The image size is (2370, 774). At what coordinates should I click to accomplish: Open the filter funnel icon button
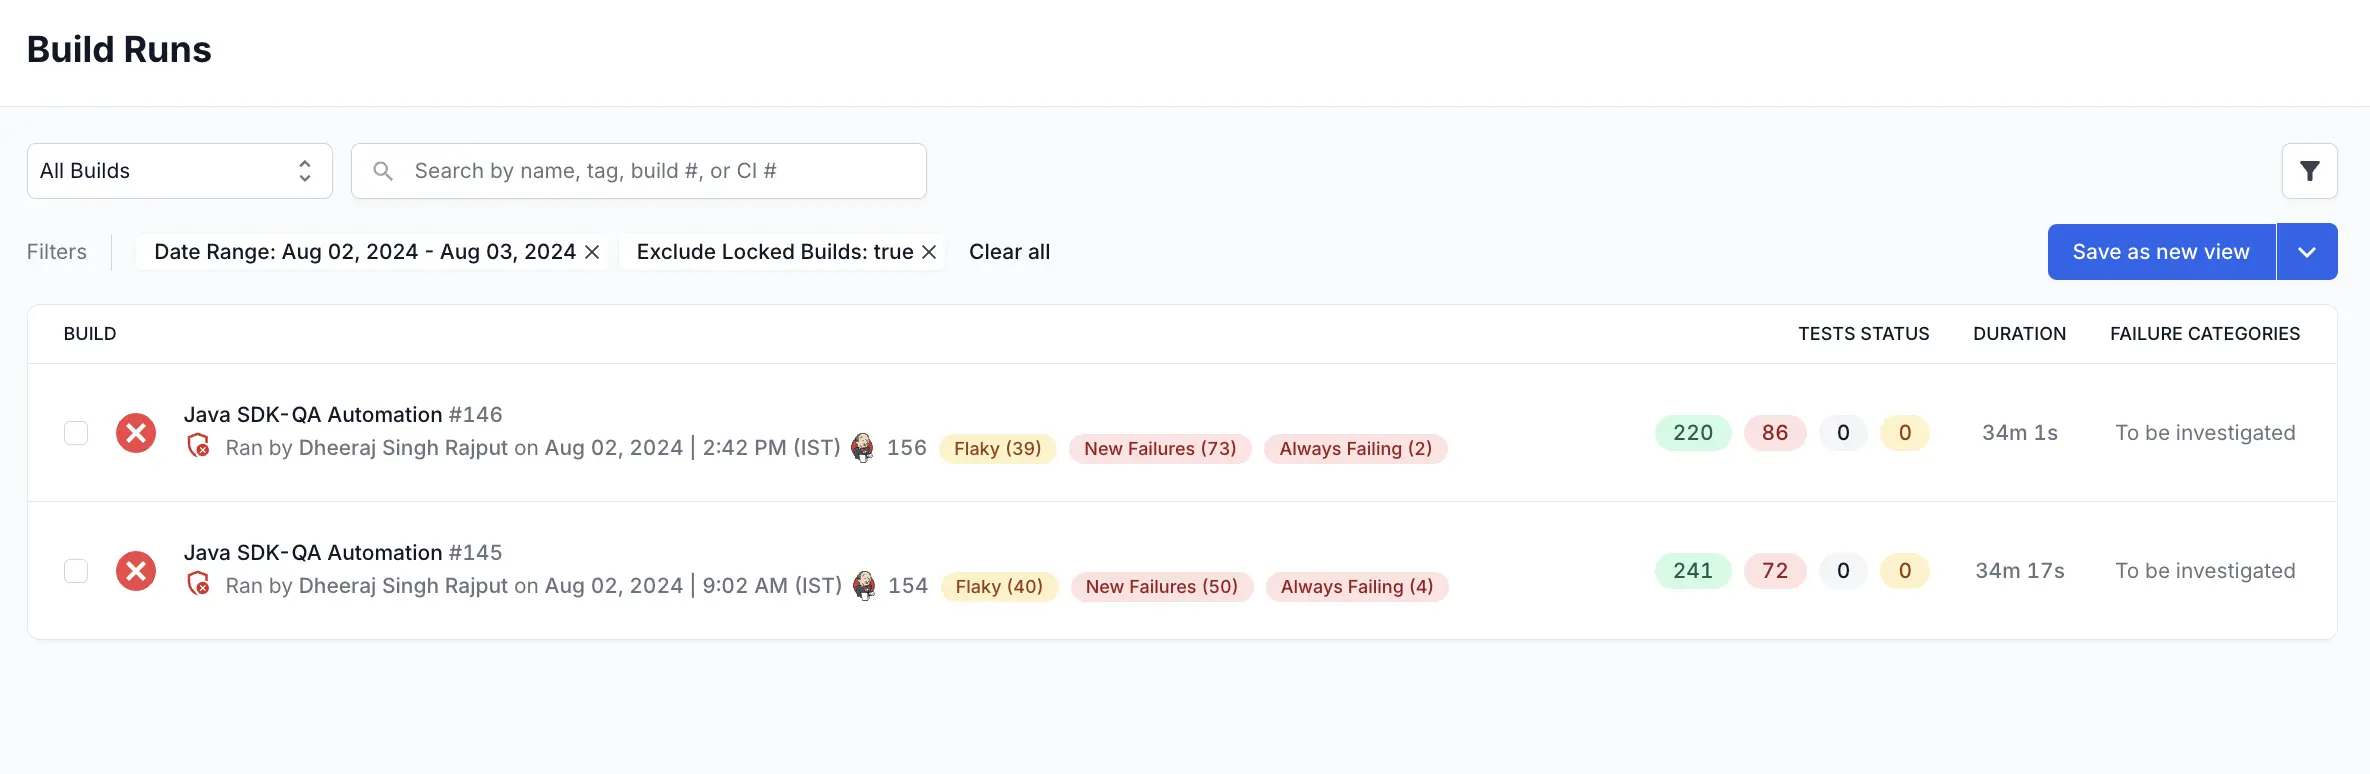point(2309,171)
